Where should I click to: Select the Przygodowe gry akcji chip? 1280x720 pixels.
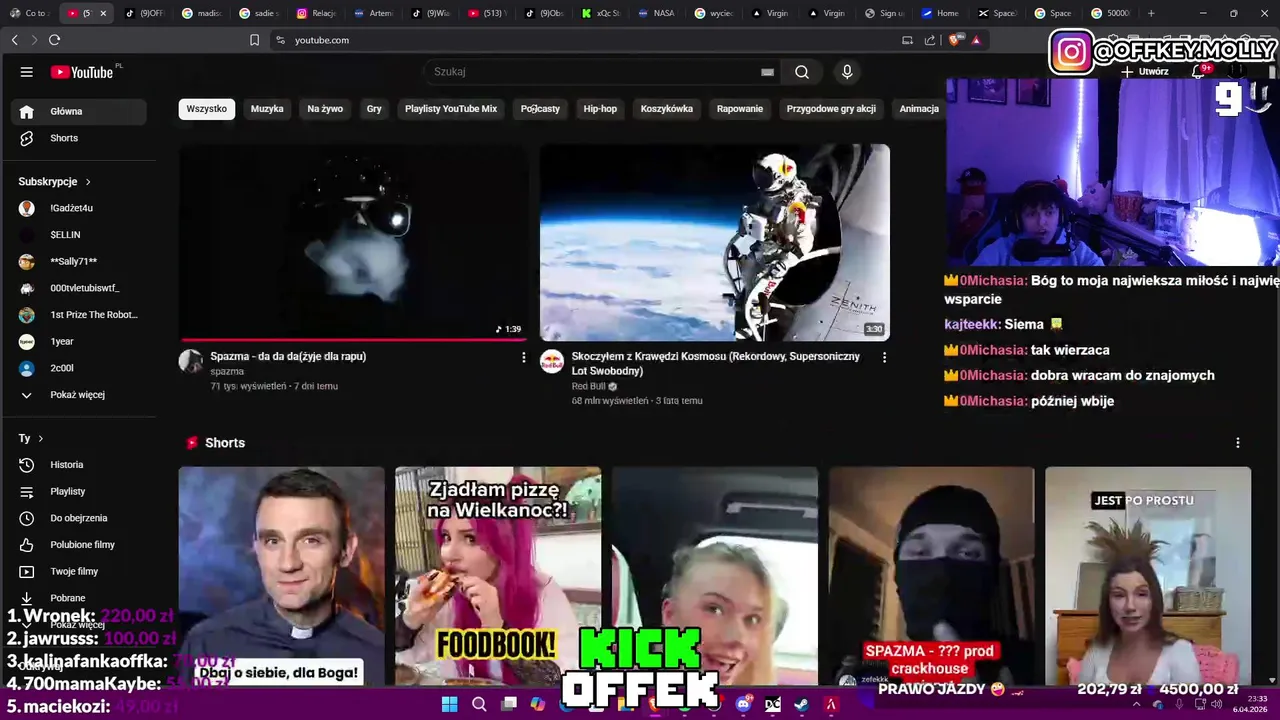(x=831, y=109)
